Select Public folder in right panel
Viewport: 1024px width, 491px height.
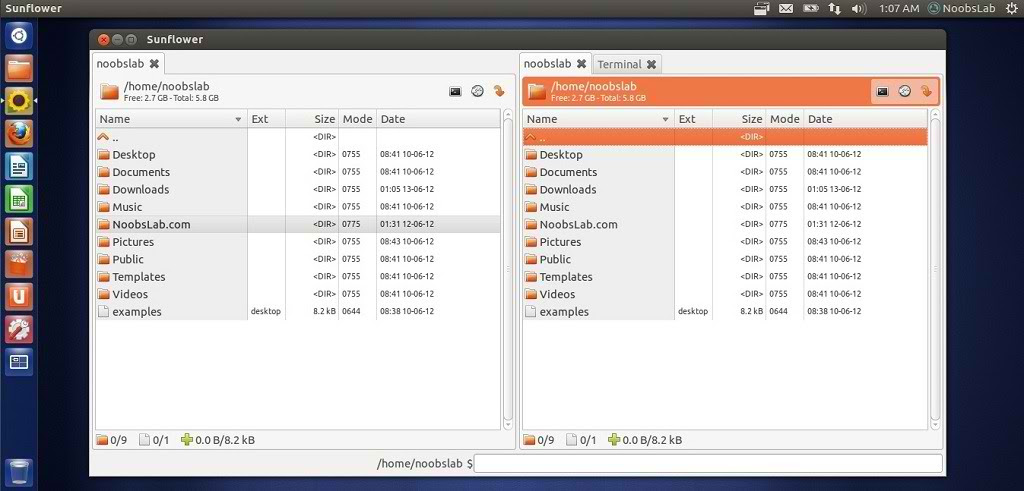point(725,259)
